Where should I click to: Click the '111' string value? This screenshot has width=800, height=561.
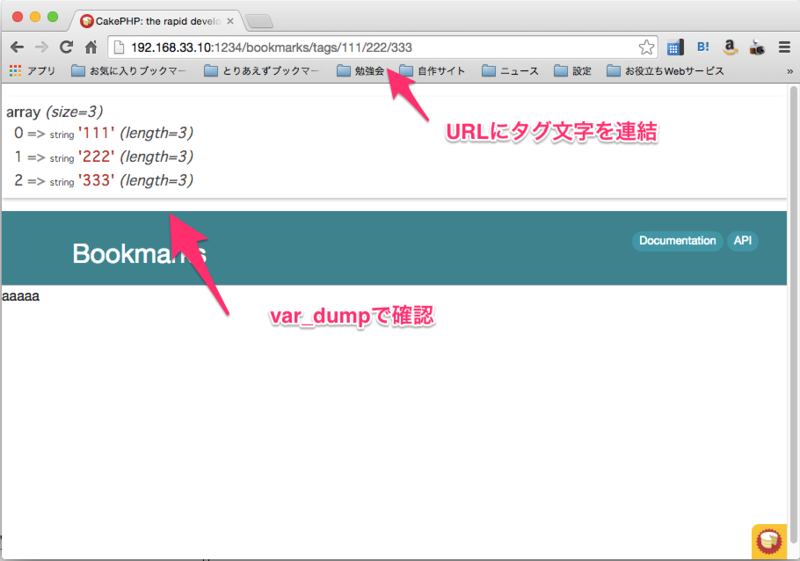tap(96, 133)
